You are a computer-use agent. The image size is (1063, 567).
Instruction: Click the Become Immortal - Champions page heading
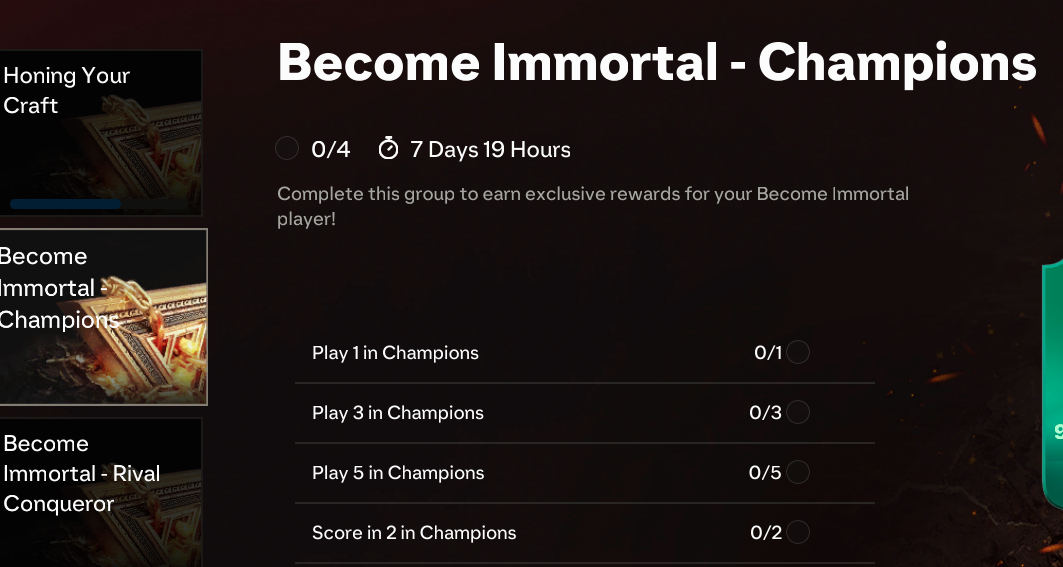tap(656, 63)
